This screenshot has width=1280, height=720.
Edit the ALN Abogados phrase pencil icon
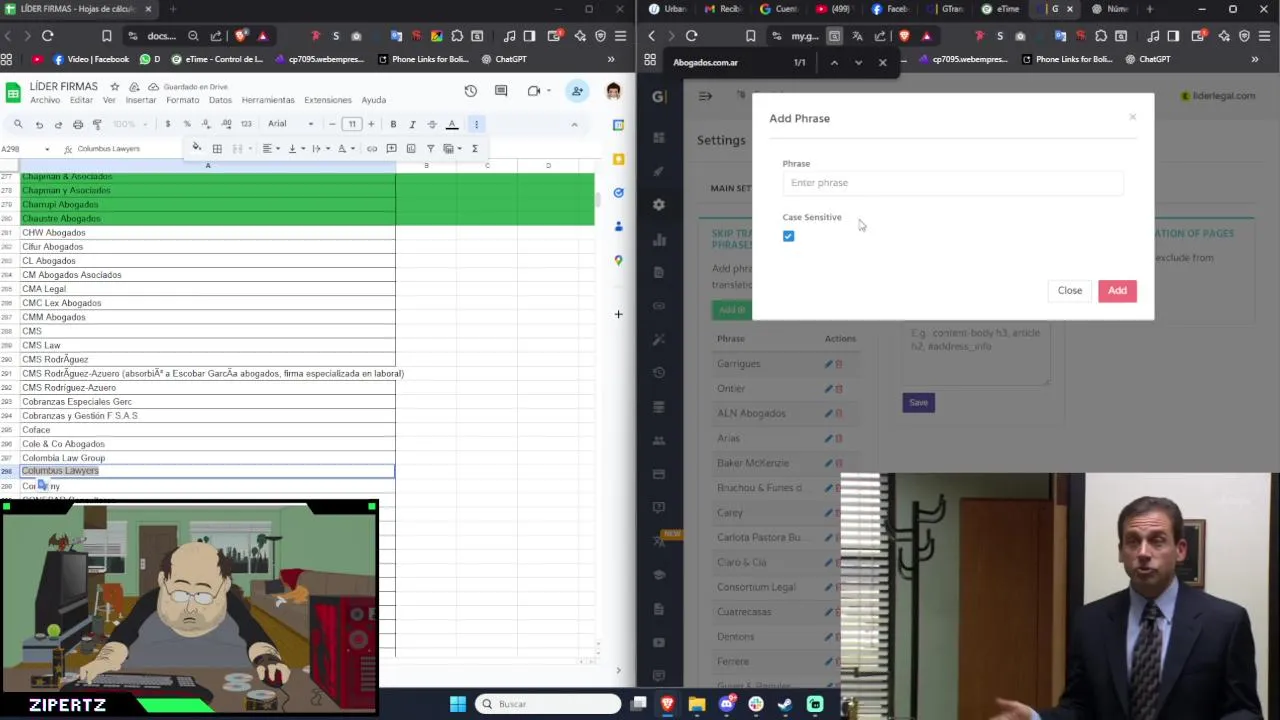[x=828, y=414]
